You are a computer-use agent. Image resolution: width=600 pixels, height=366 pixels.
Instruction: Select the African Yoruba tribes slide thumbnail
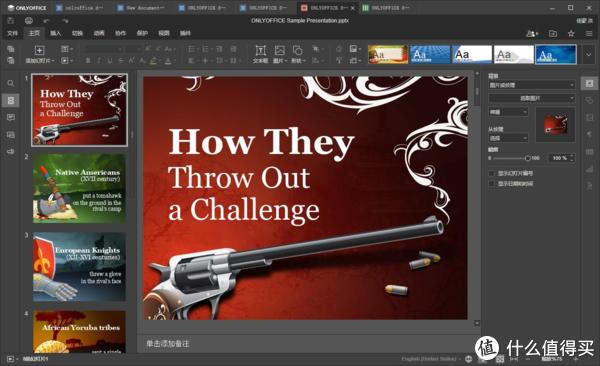[x=79, y=332]
